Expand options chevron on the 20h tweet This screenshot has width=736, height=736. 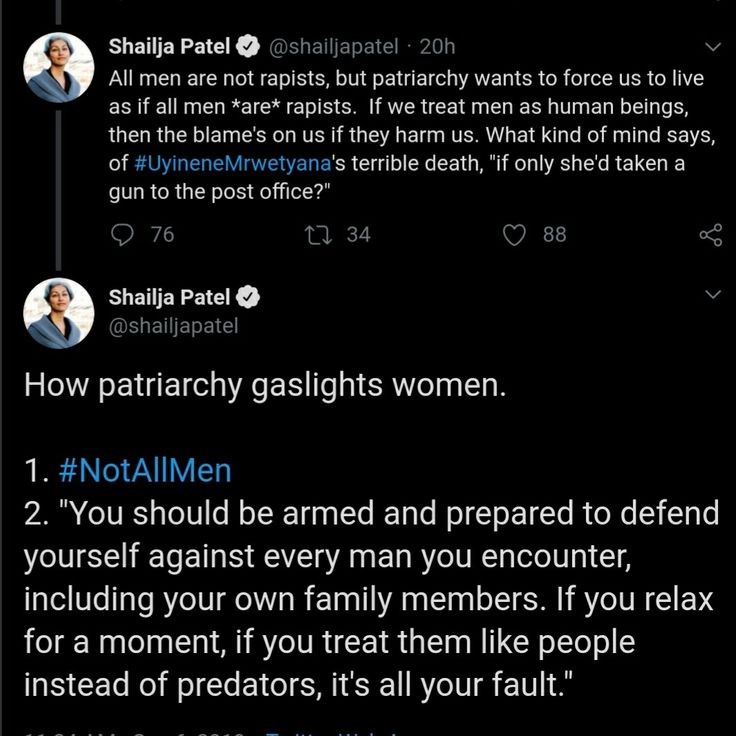pyautogui.click(x=713, y=46)
